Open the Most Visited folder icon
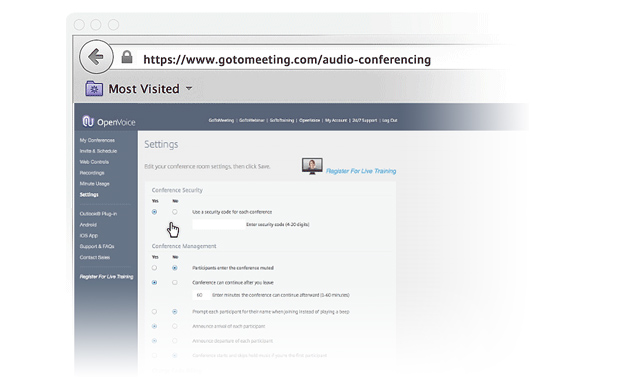 tap(94, 89)
